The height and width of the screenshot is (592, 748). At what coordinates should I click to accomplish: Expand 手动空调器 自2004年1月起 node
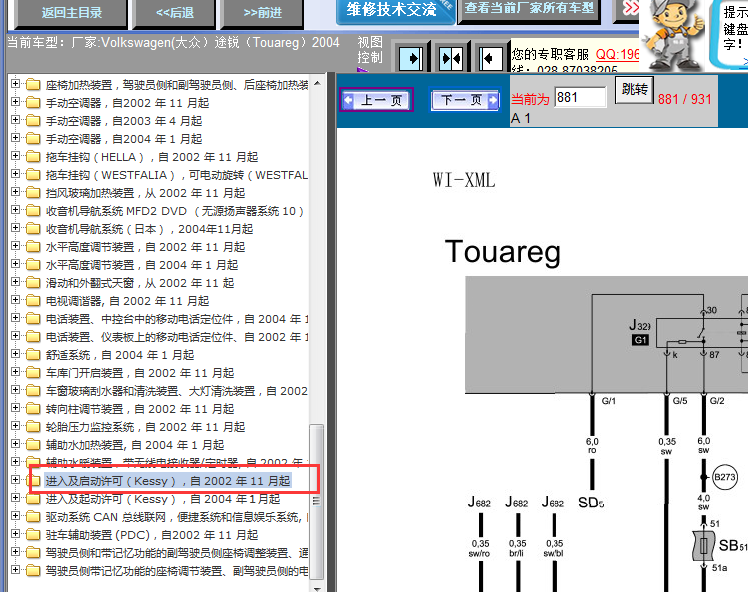pyautogui.click(x=15, y=138)
